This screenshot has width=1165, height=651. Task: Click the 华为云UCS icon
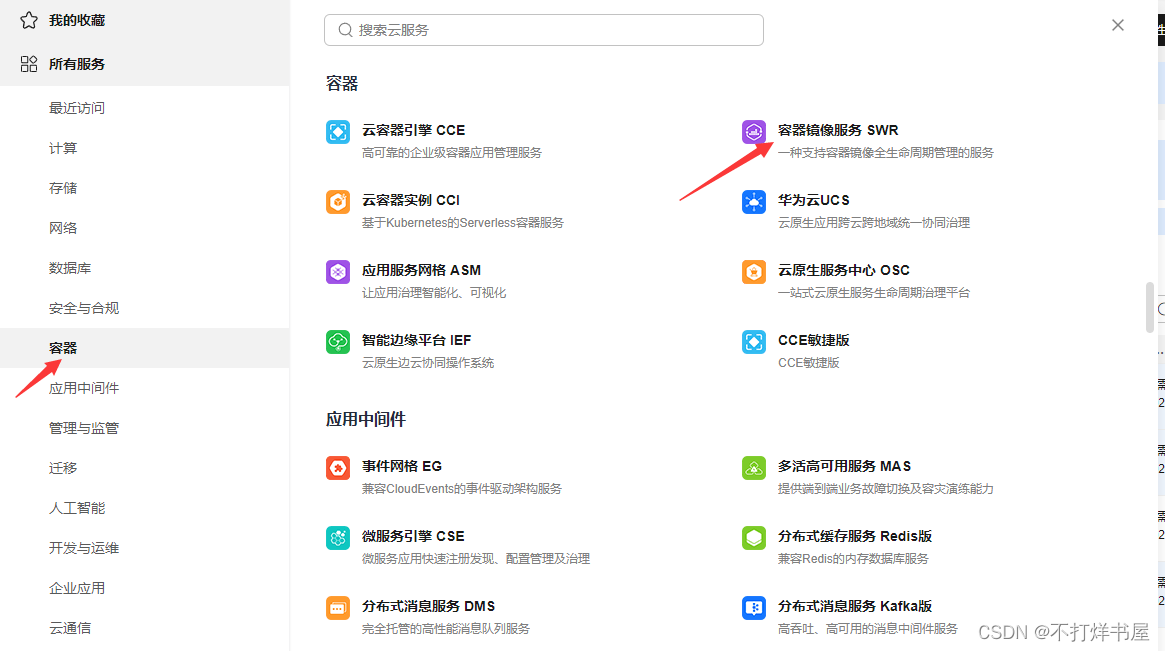[754, 202]
